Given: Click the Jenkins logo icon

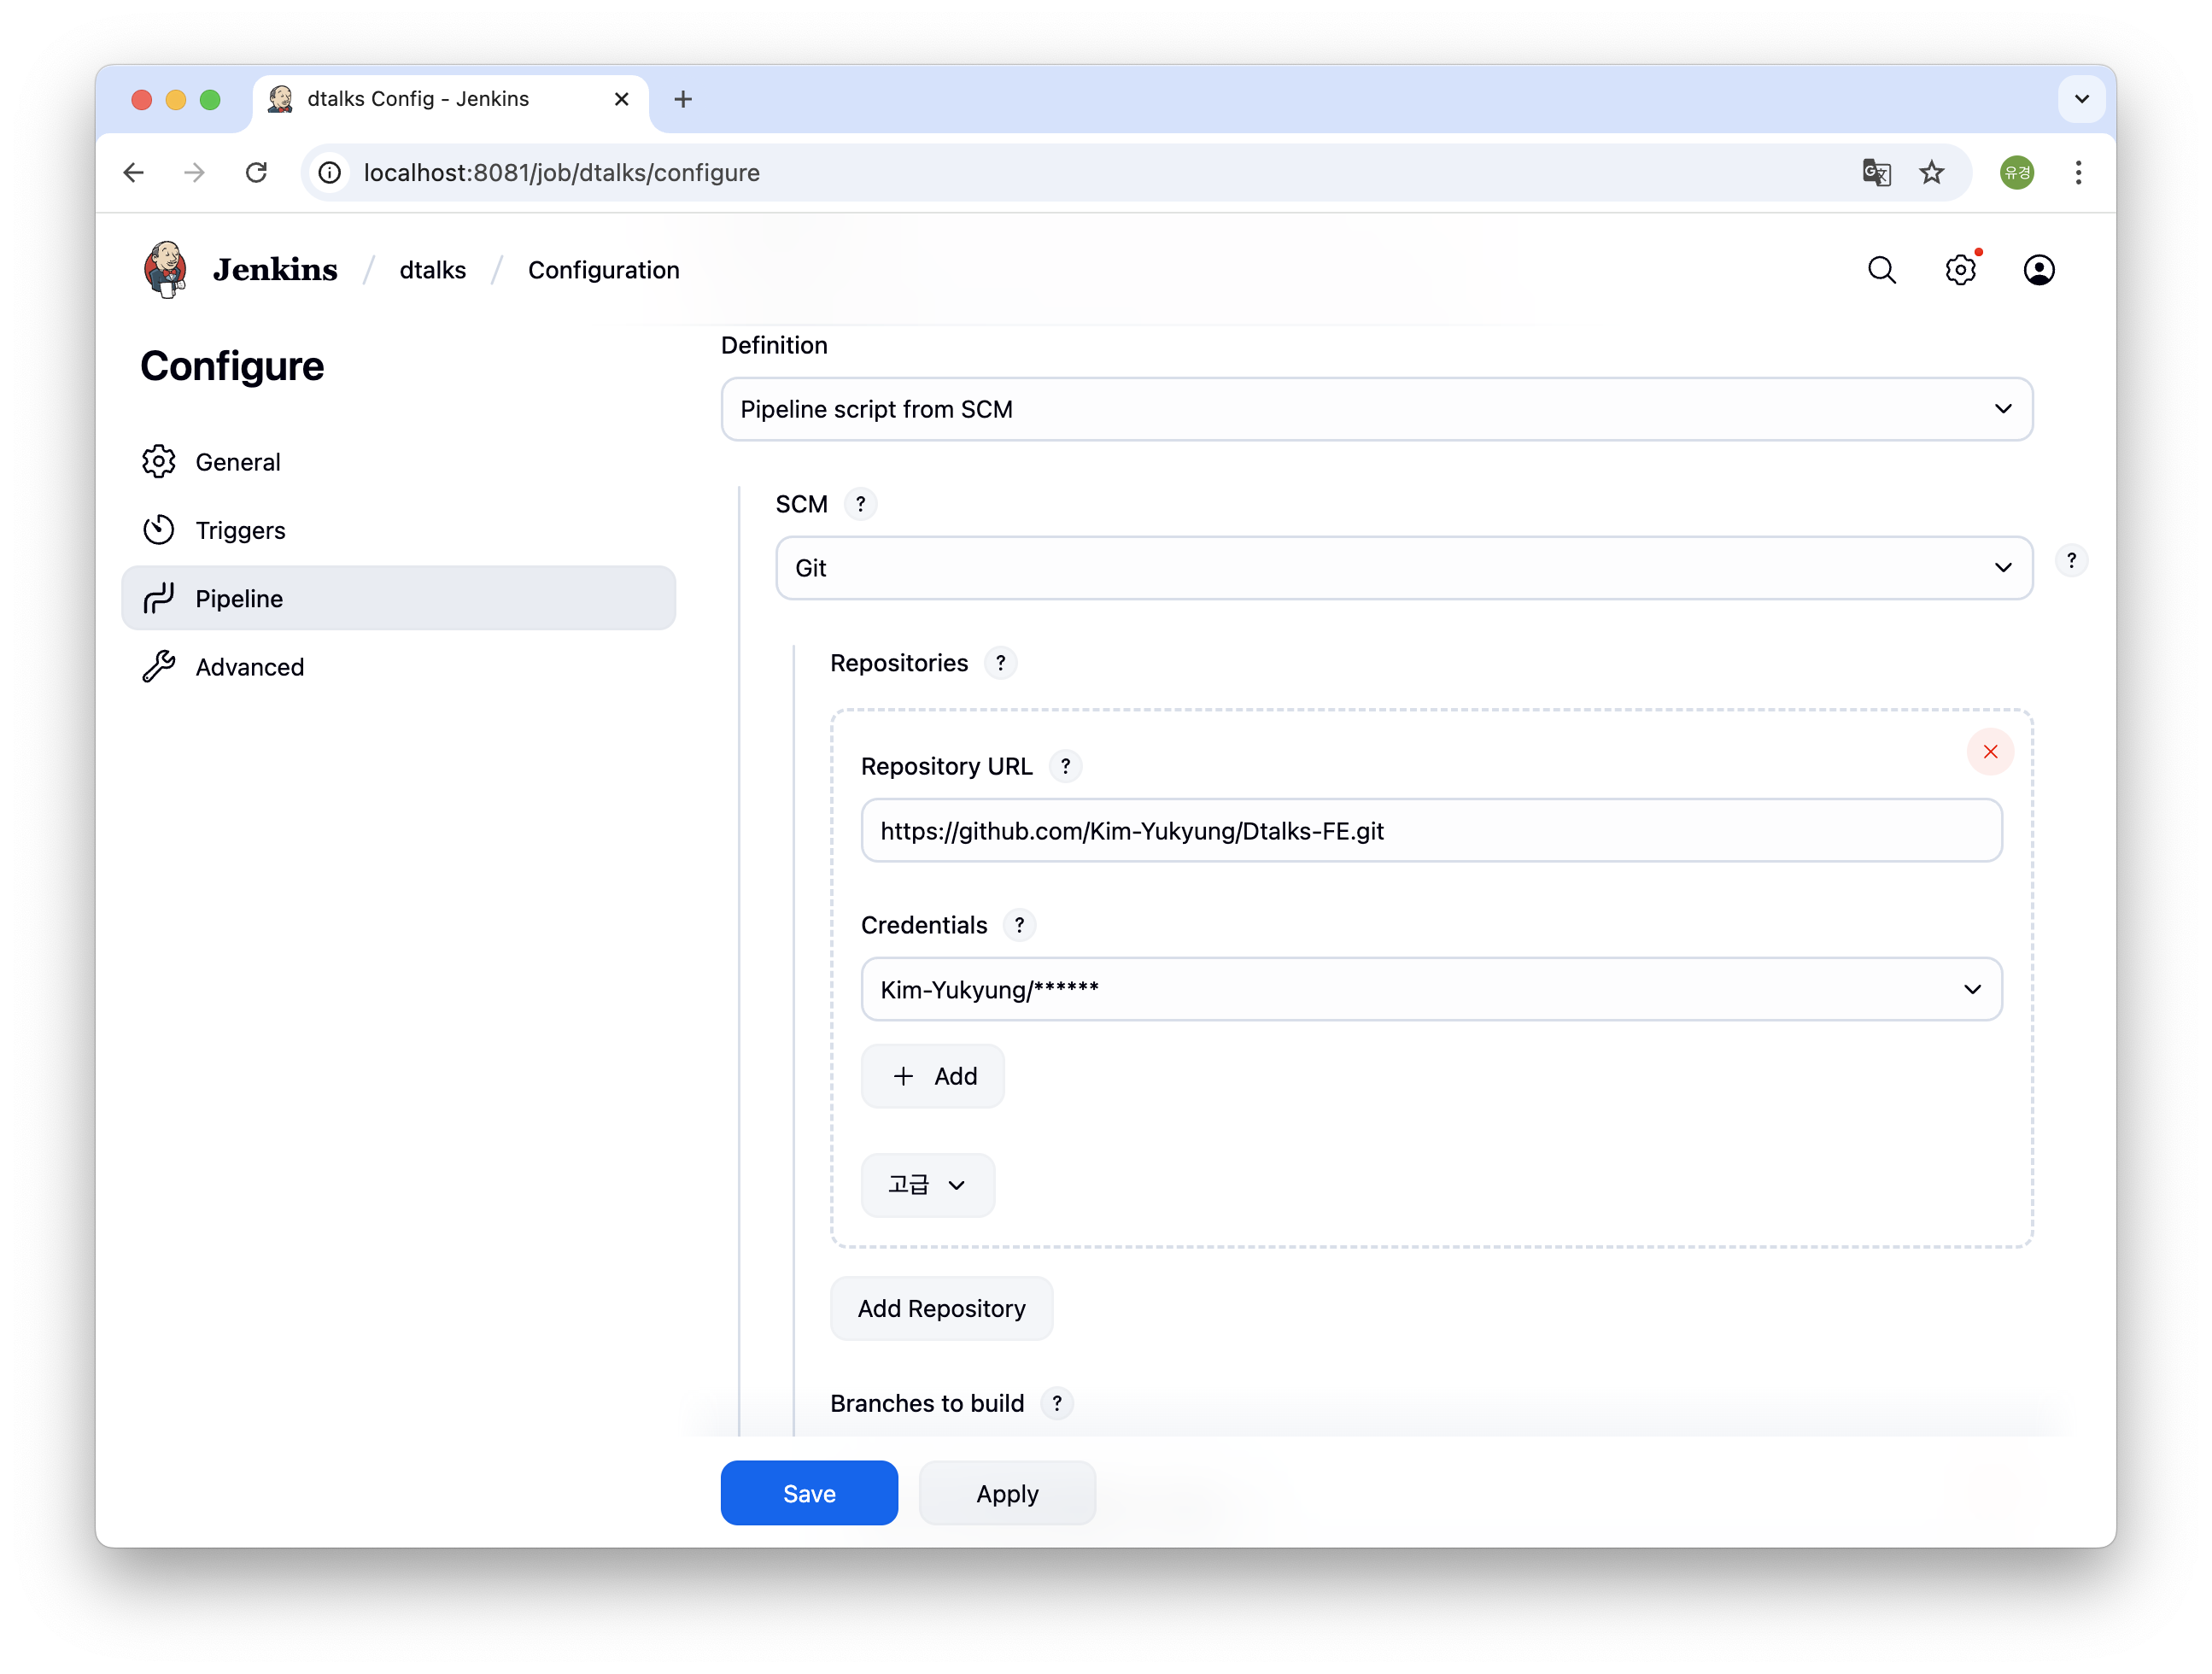Looking at the screenshot, I should click(x=166, y=269).
